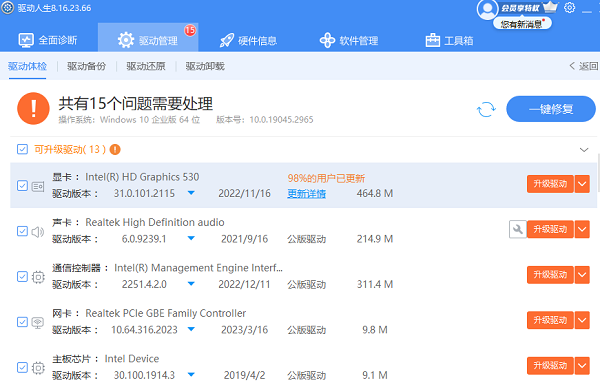Expand arrow next to audio 升级驱动 button
The width and height of the screenshot is (600, 385).
tap(582, 229)
